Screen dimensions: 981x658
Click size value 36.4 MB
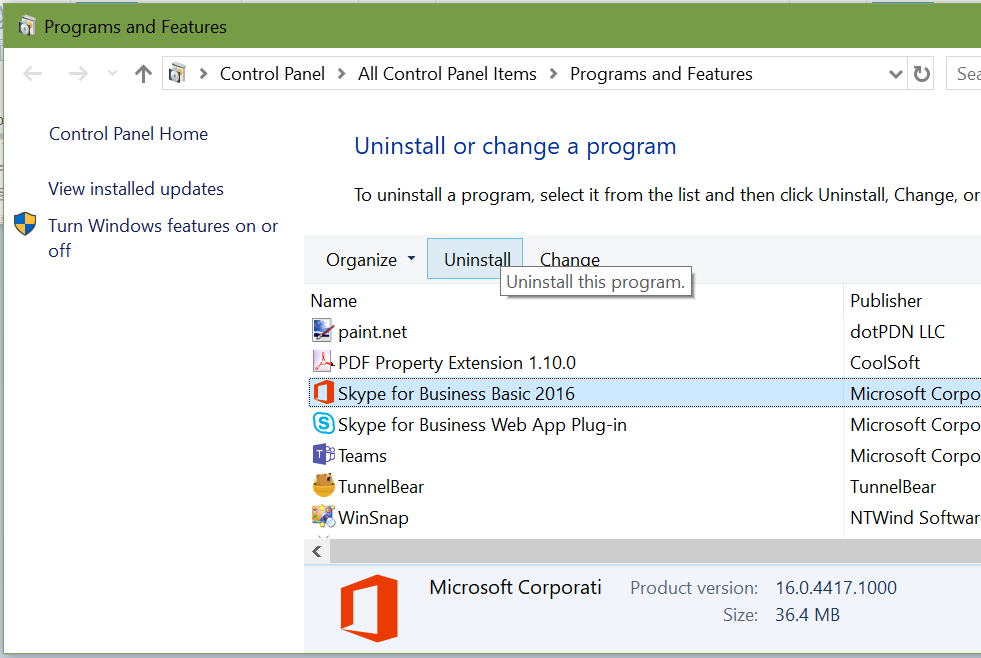coord(807,615)
